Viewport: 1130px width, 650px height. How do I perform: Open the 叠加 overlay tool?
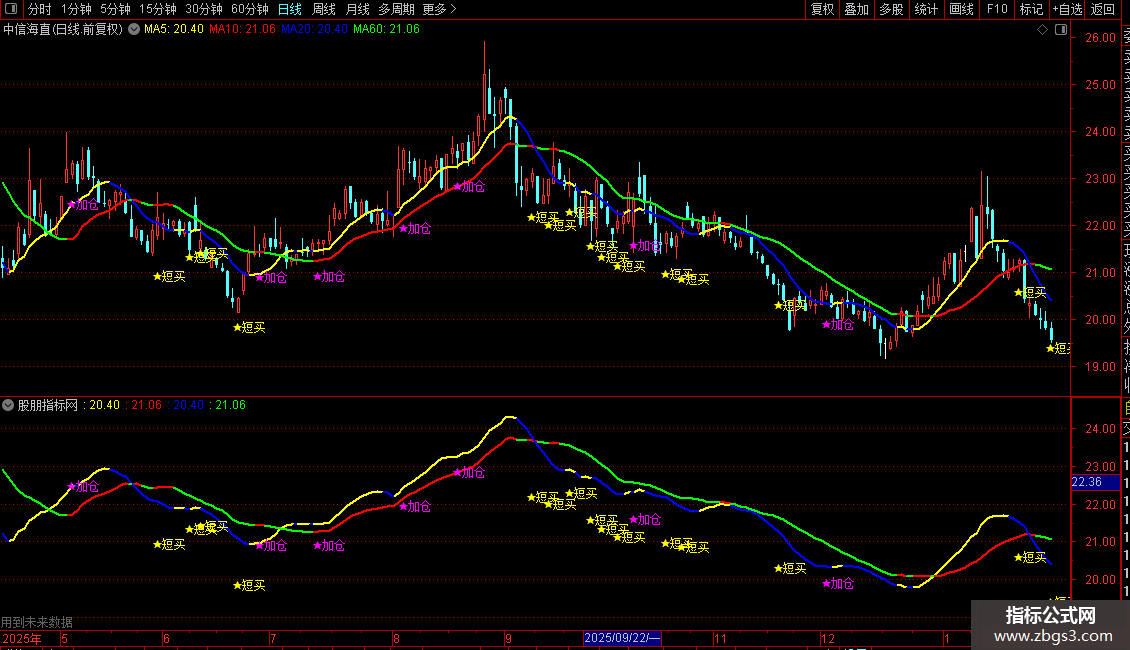(x=856, y=9)
